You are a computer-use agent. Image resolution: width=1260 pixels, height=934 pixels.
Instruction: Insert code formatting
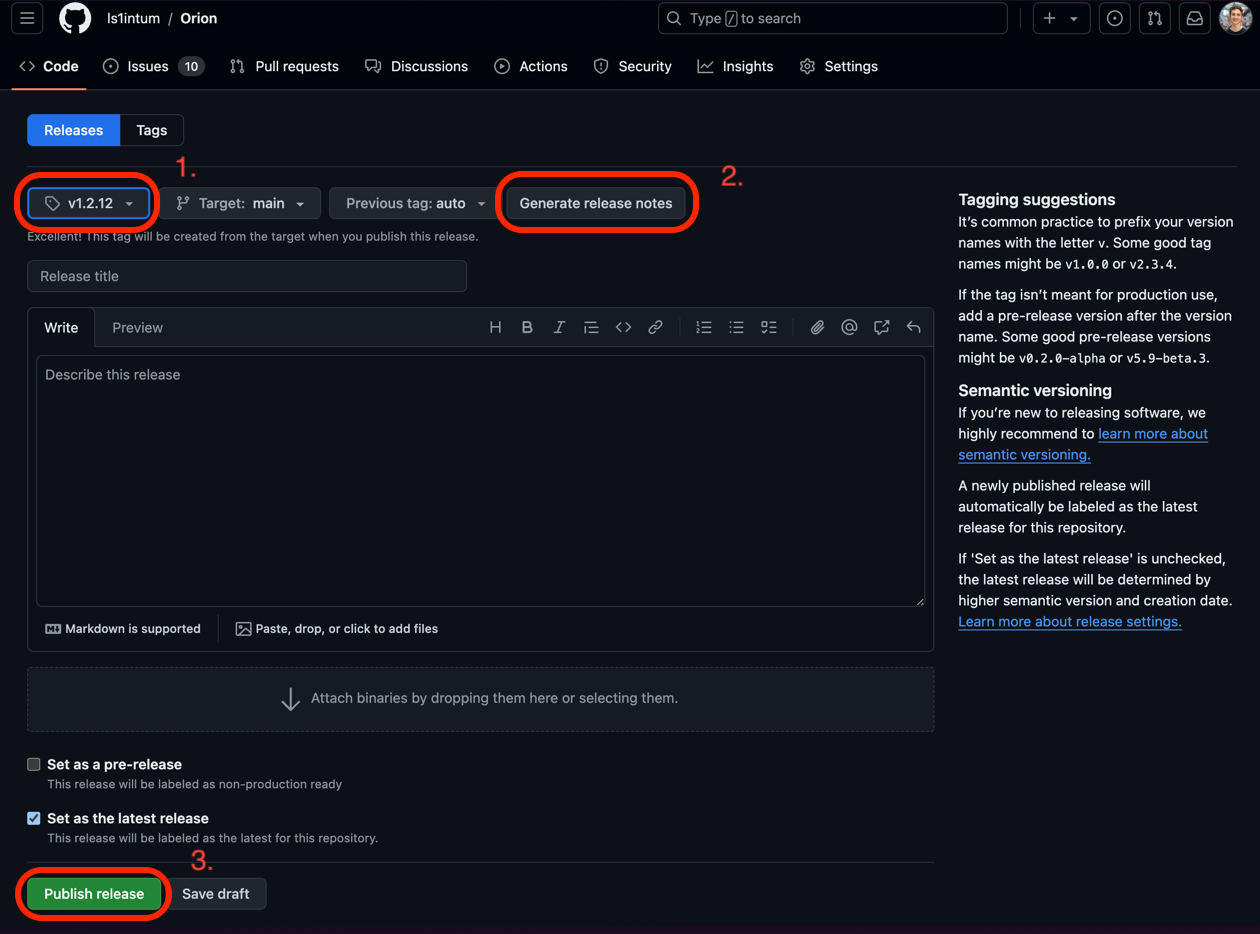(623, 327)
